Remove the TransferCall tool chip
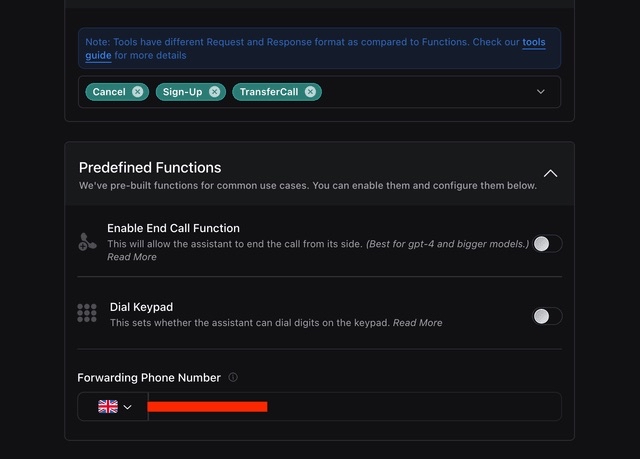The image size is (640, 459). tap(311, 92)
